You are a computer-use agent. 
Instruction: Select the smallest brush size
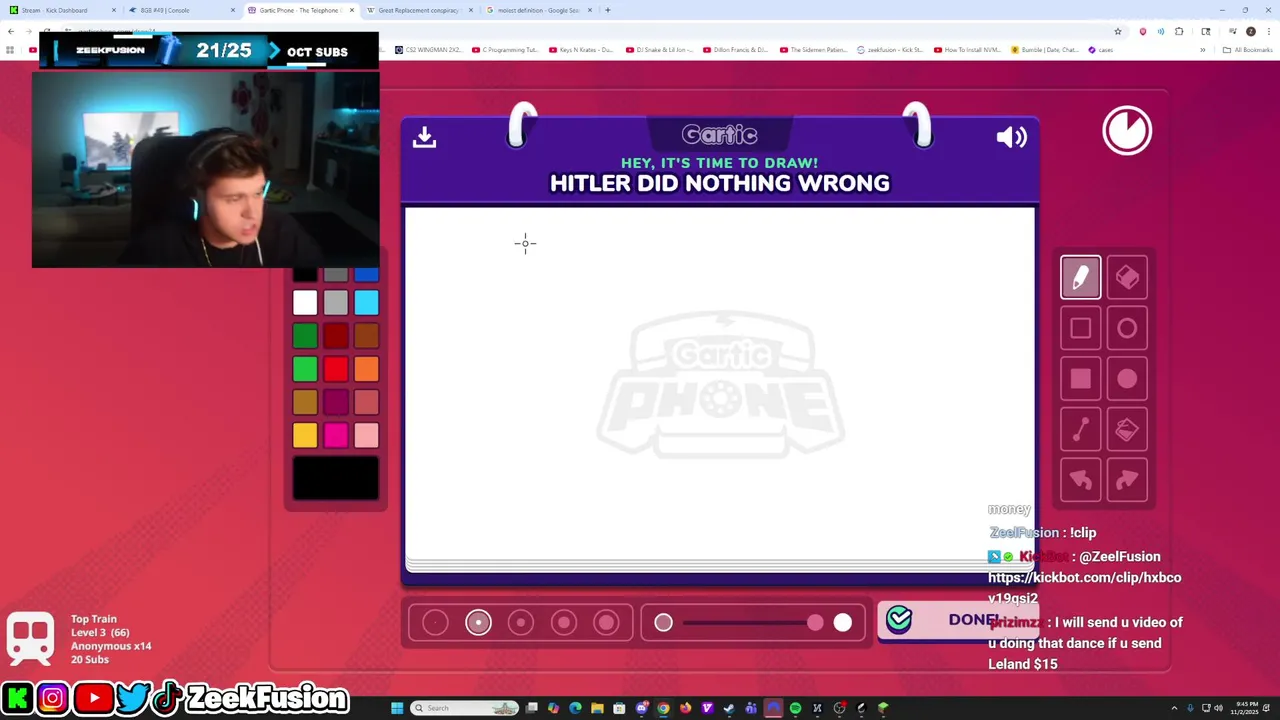(x=435, y=622)
